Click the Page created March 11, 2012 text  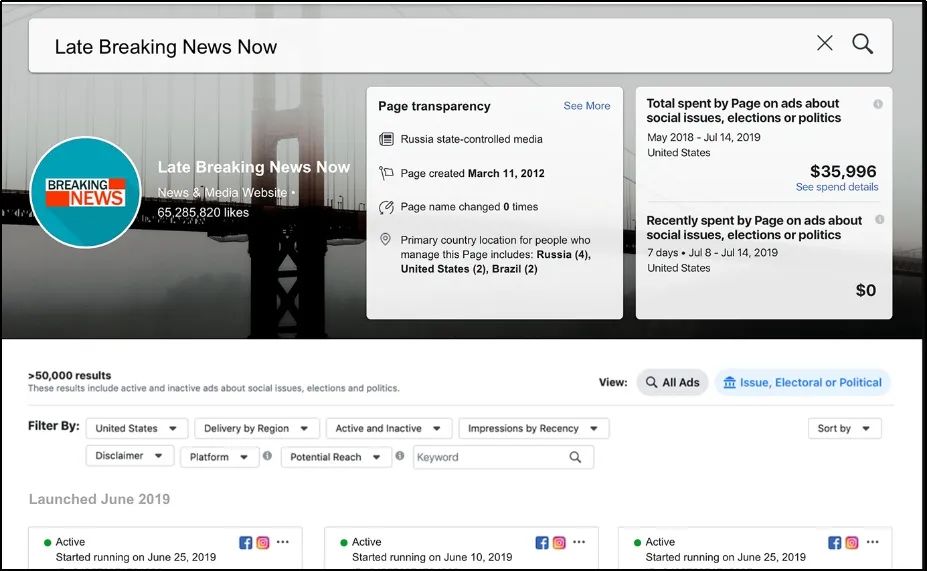point(472,173)
